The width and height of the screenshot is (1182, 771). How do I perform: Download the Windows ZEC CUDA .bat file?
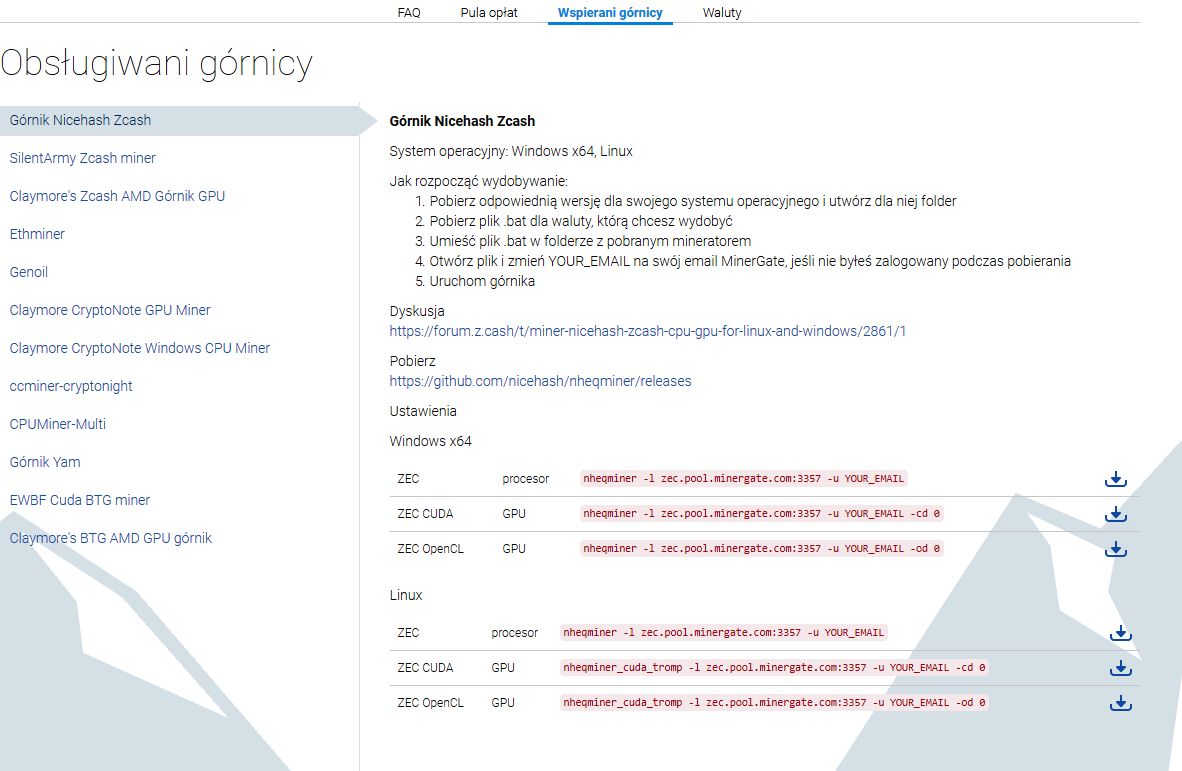click(x=1116, y=514)
